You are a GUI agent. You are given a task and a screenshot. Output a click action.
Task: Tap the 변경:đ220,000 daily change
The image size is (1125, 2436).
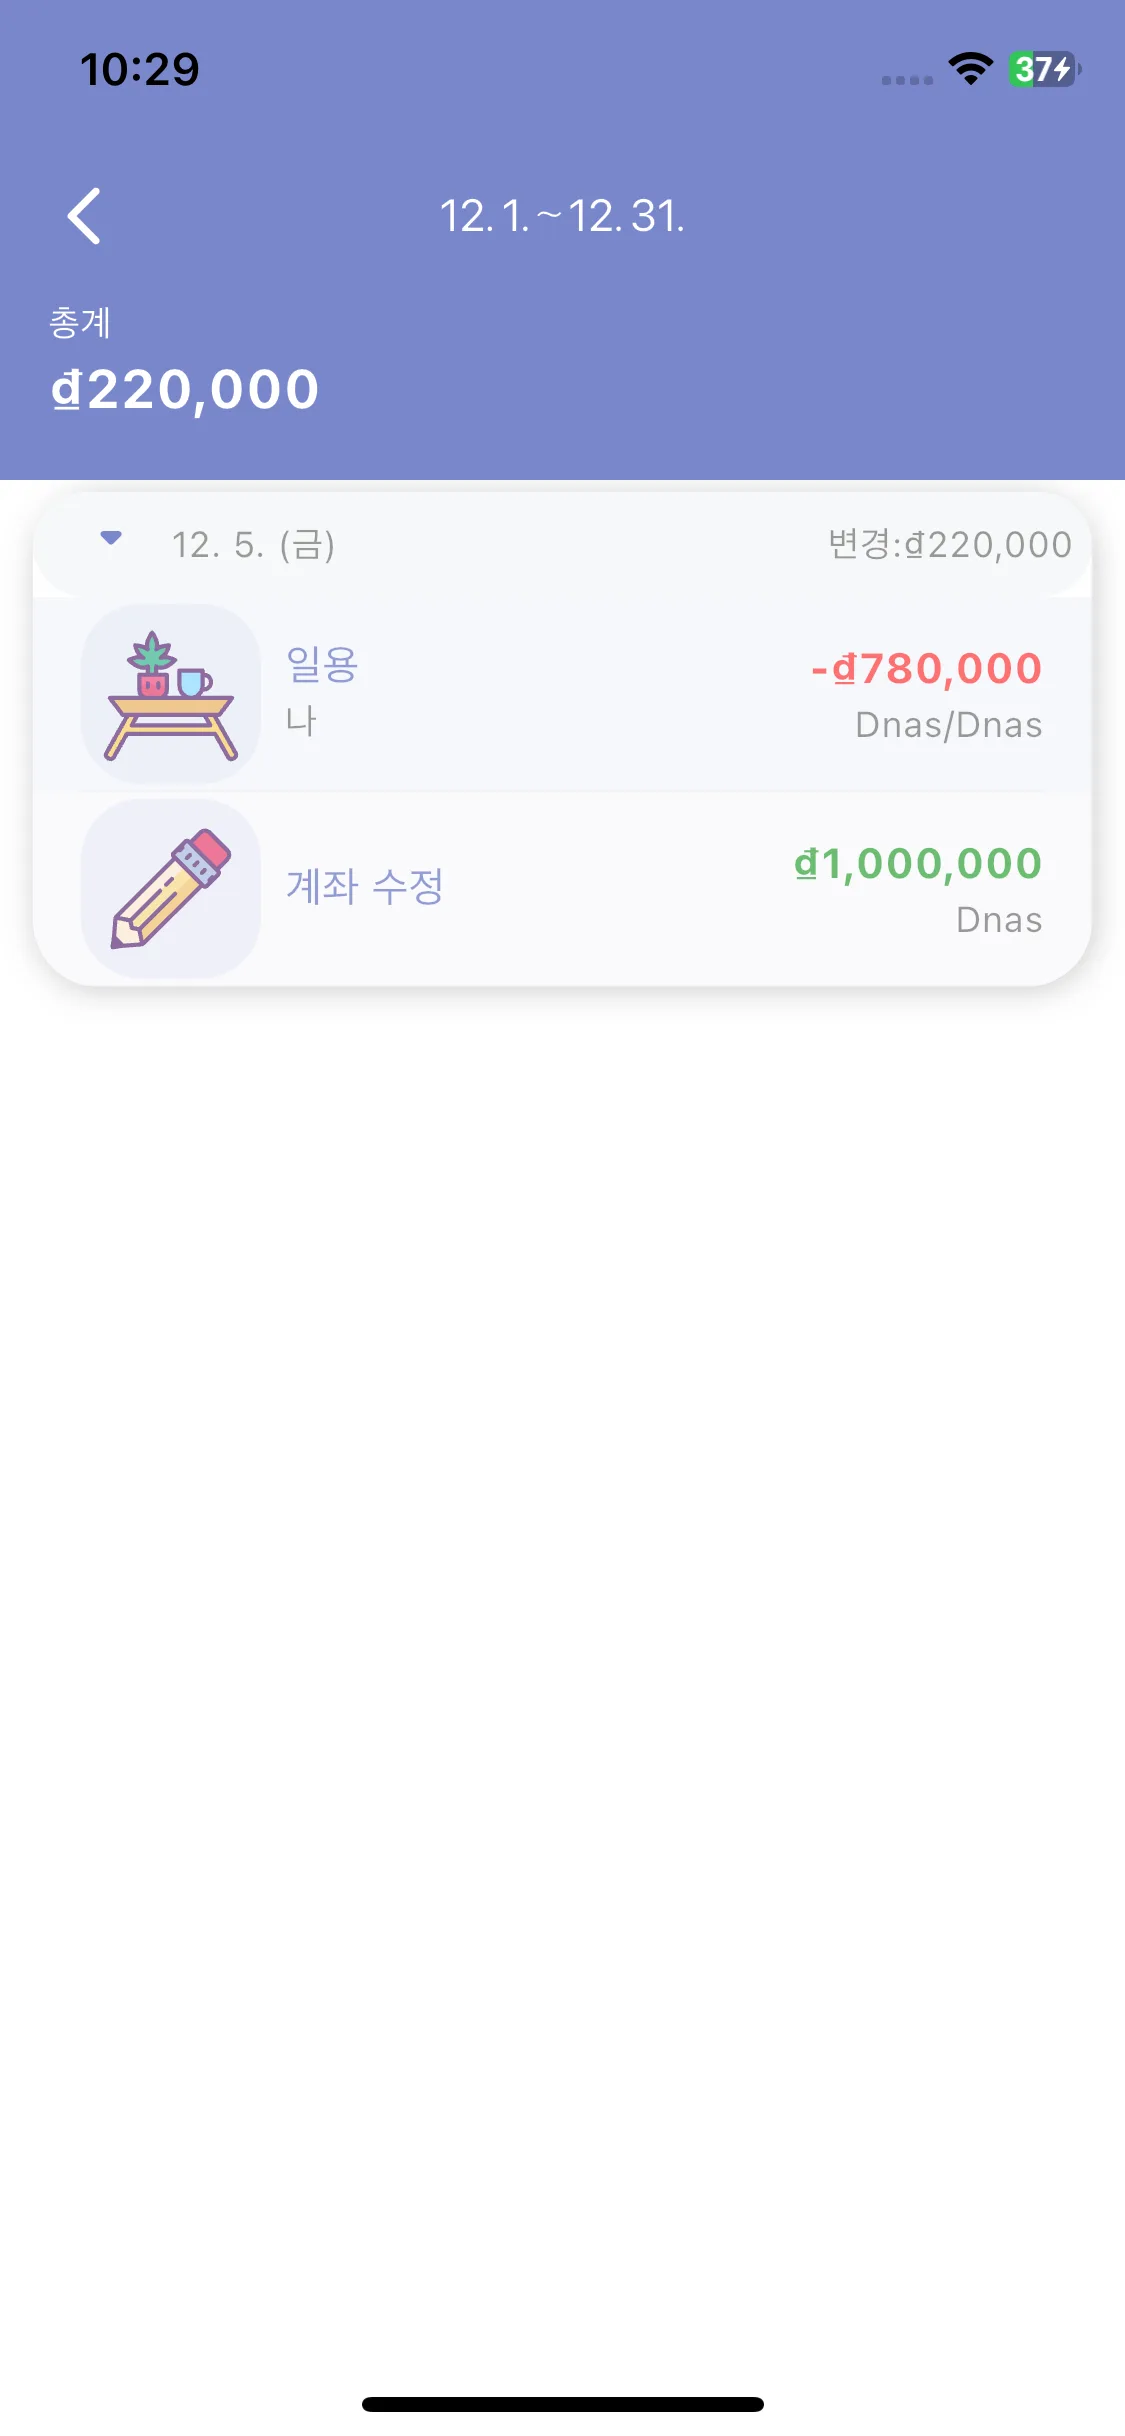949,545
